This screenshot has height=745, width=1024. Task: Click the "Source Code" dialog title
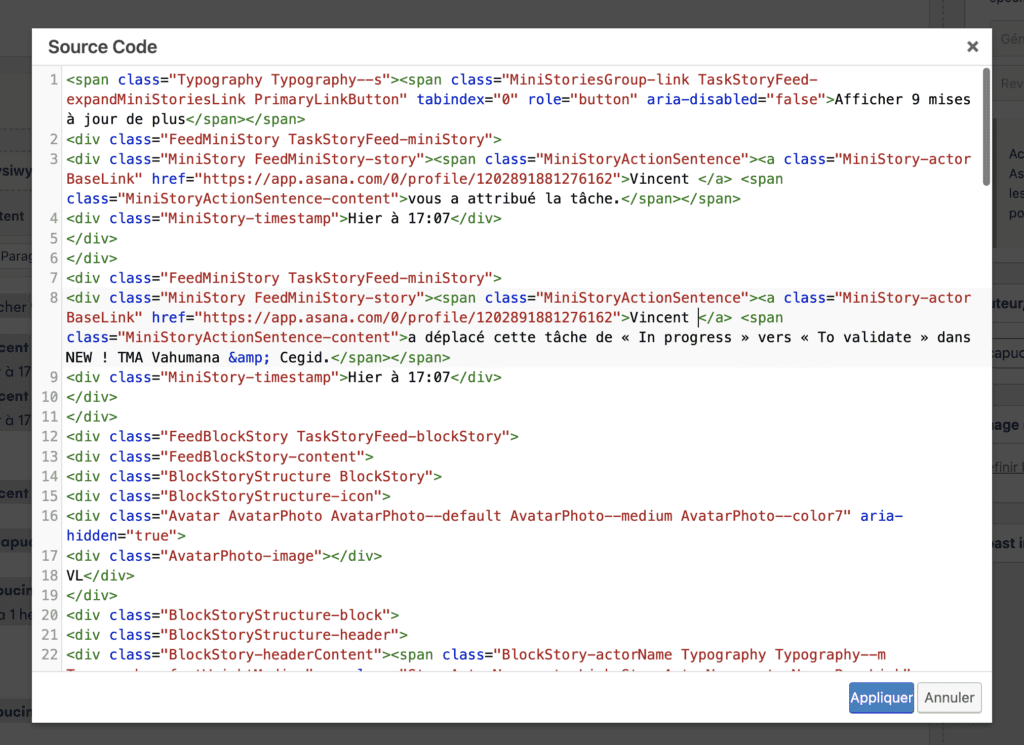(102, 47)
